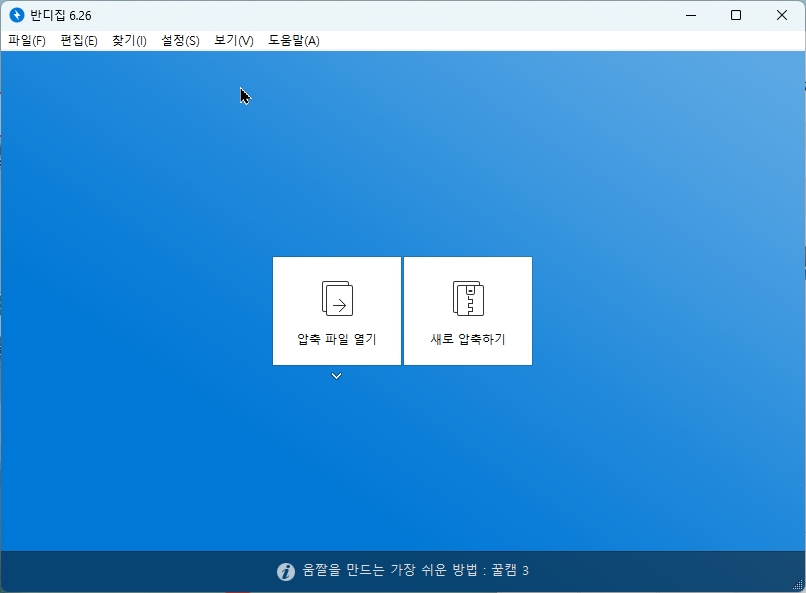Screen dimensions: 806x593
Task: Open the 보기(V) menu
Action: coord(233,41)
